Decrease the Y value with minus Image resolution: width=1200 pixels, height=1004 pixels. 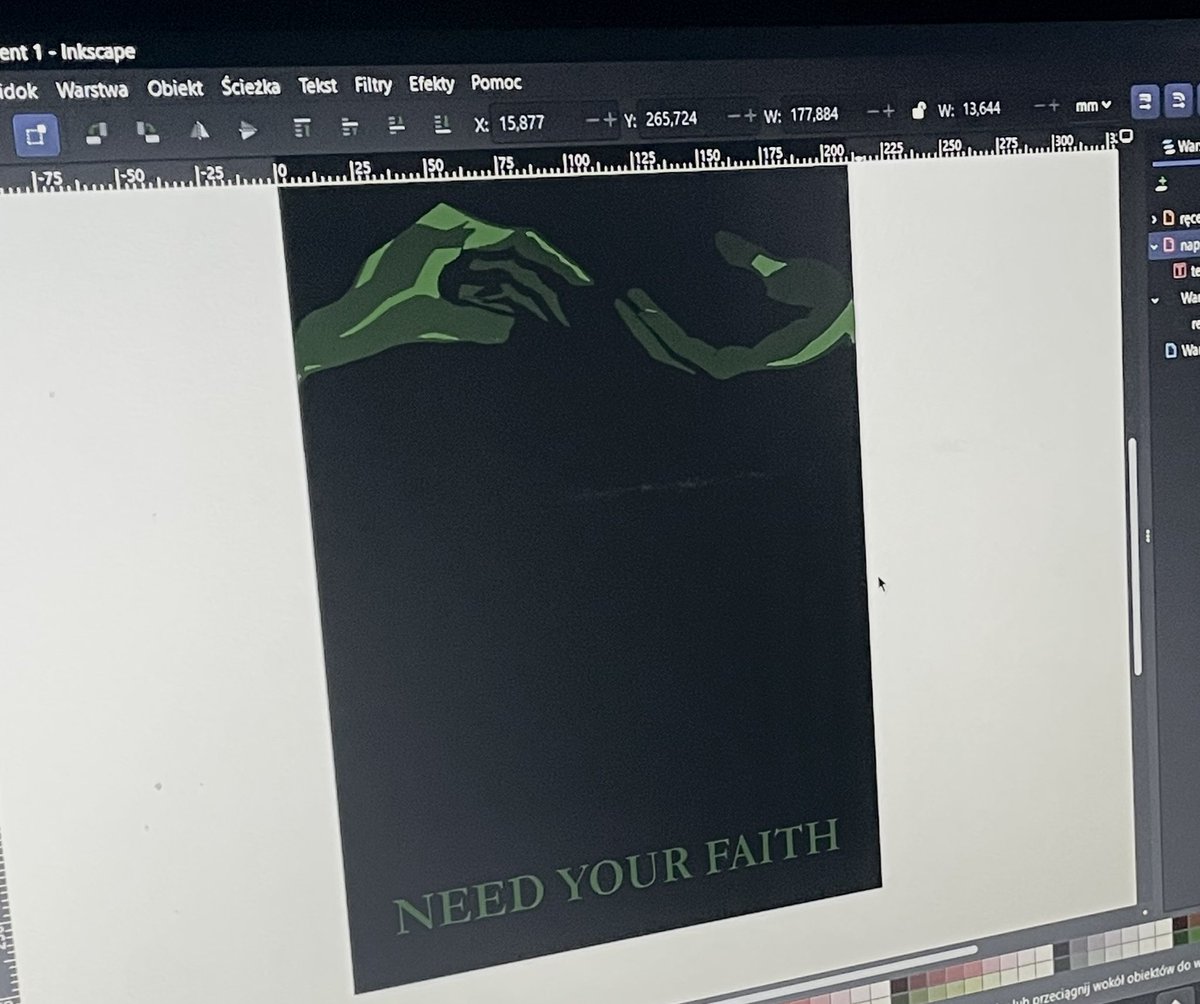pos(734,117)
